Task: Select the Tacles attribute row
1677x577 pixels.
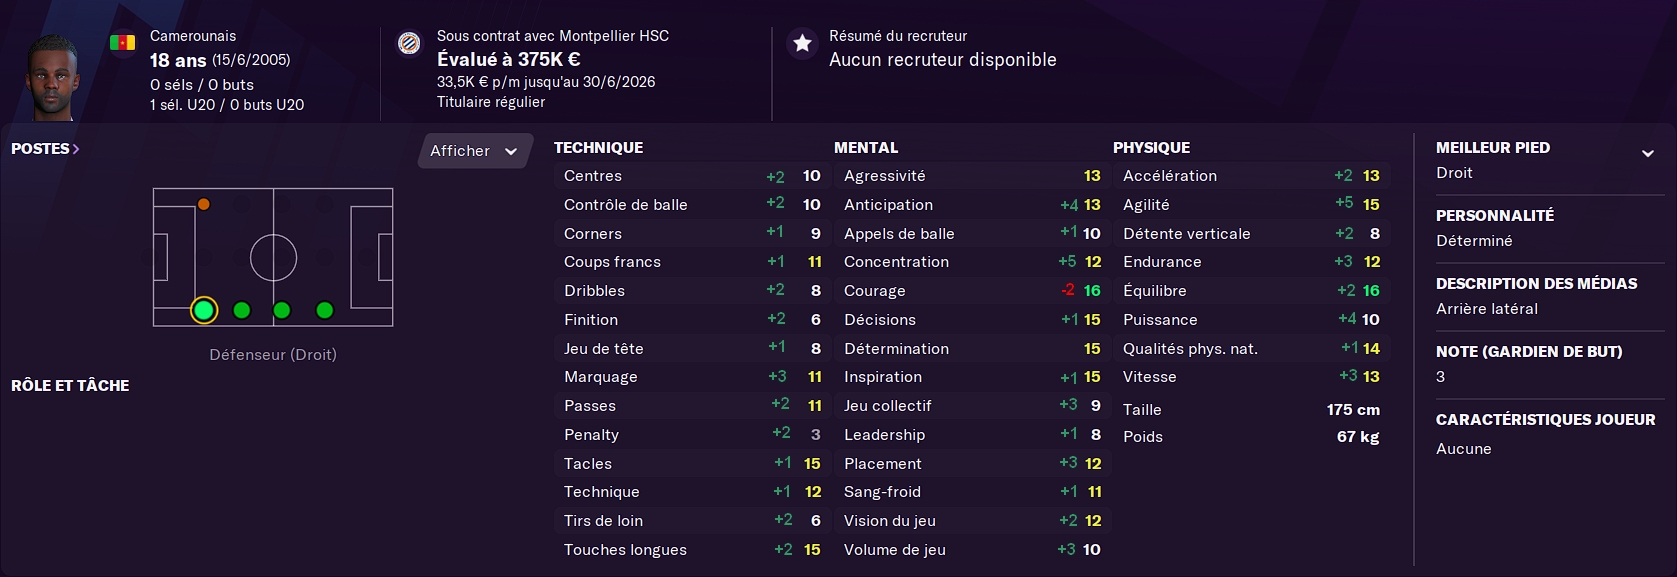Action: [692, 463]
